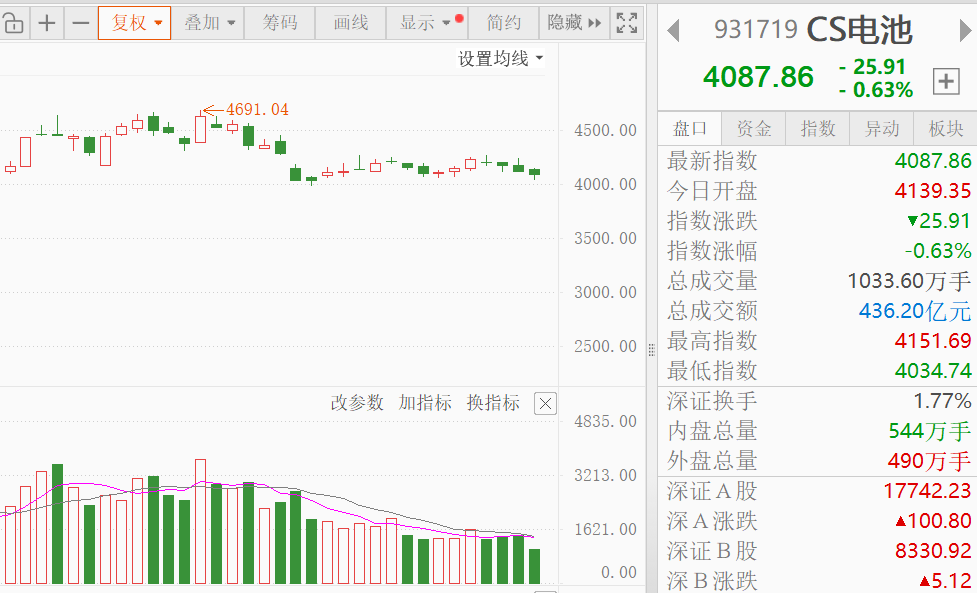977x593 pixels.
Task: Click 改参数 for the volume indicator
Action: click(357, 403)
